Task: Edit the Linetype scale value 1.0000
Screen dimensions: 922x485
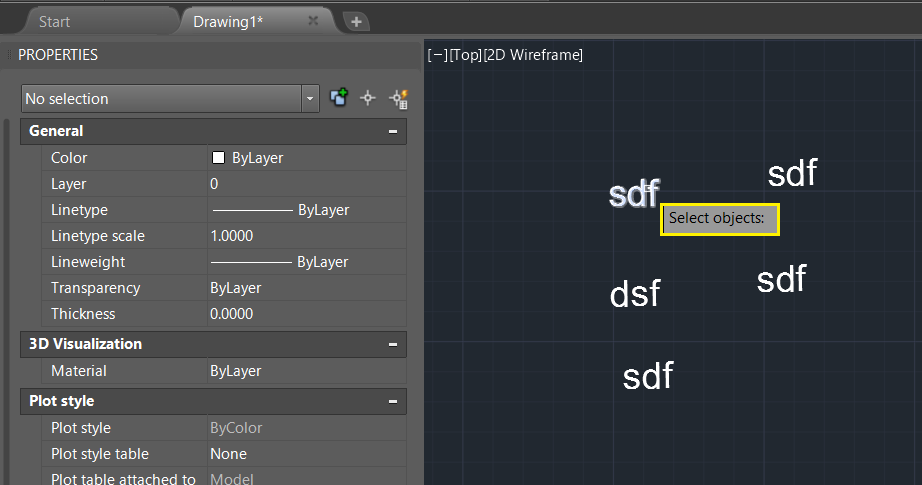Action: [x=307, y=236]
